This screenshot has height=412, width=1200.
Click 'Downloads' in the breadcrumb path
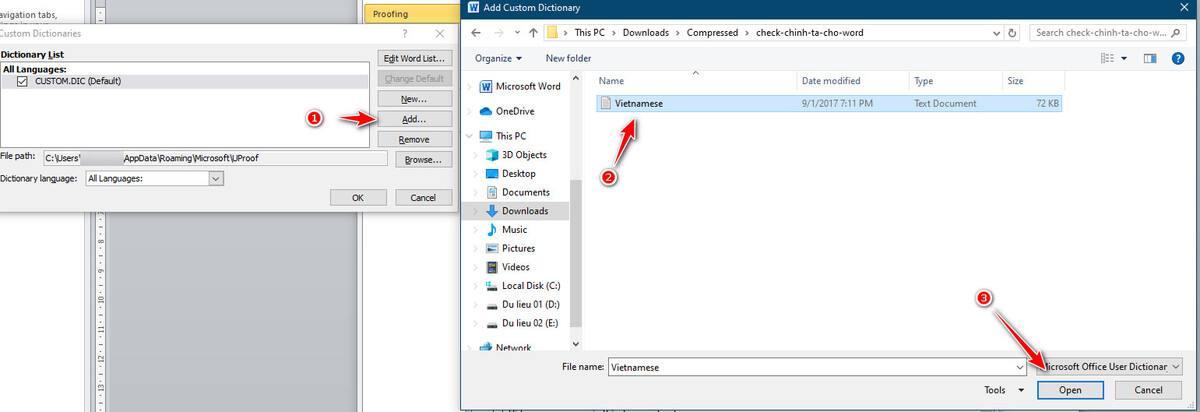[646, 33]
